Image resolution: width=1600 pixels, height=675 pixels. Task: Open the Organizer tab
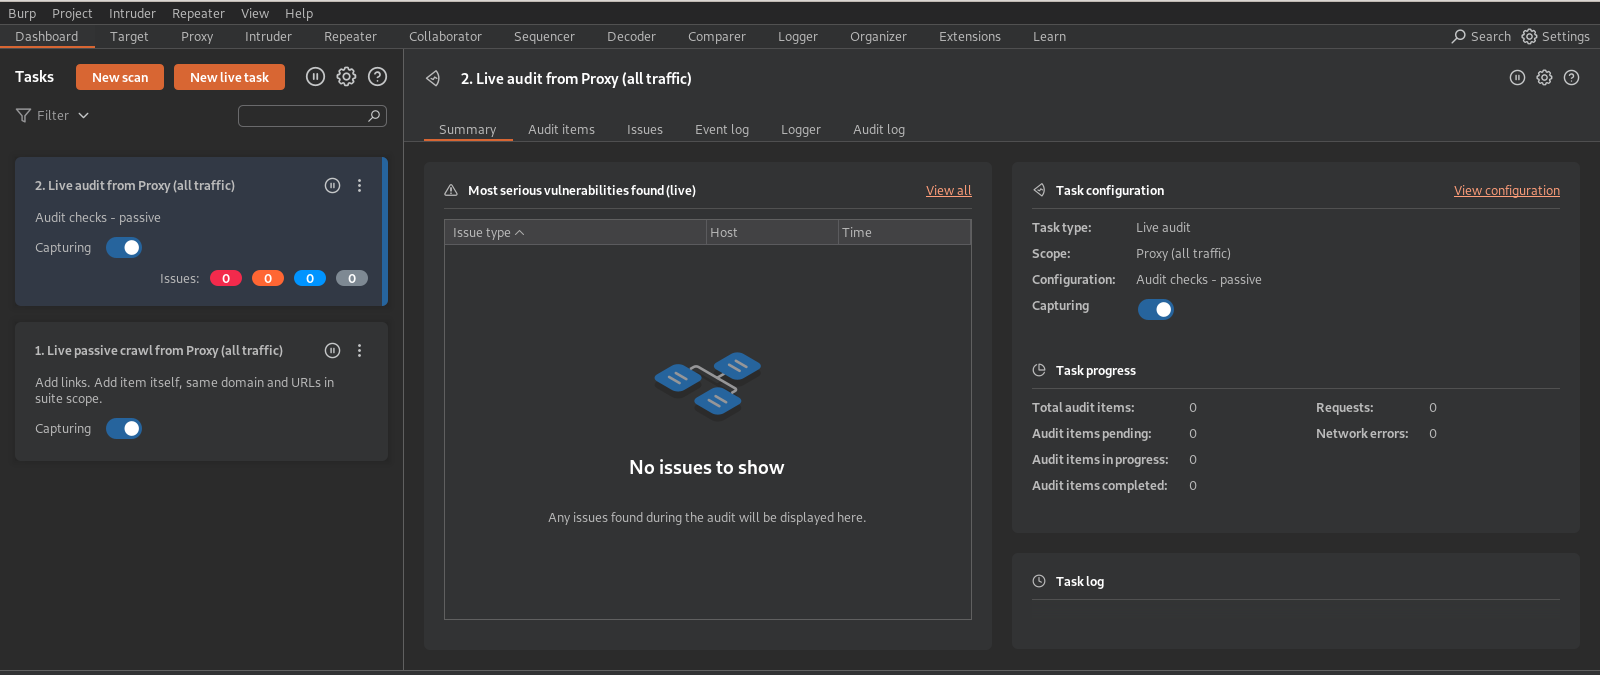click(878, 37)
